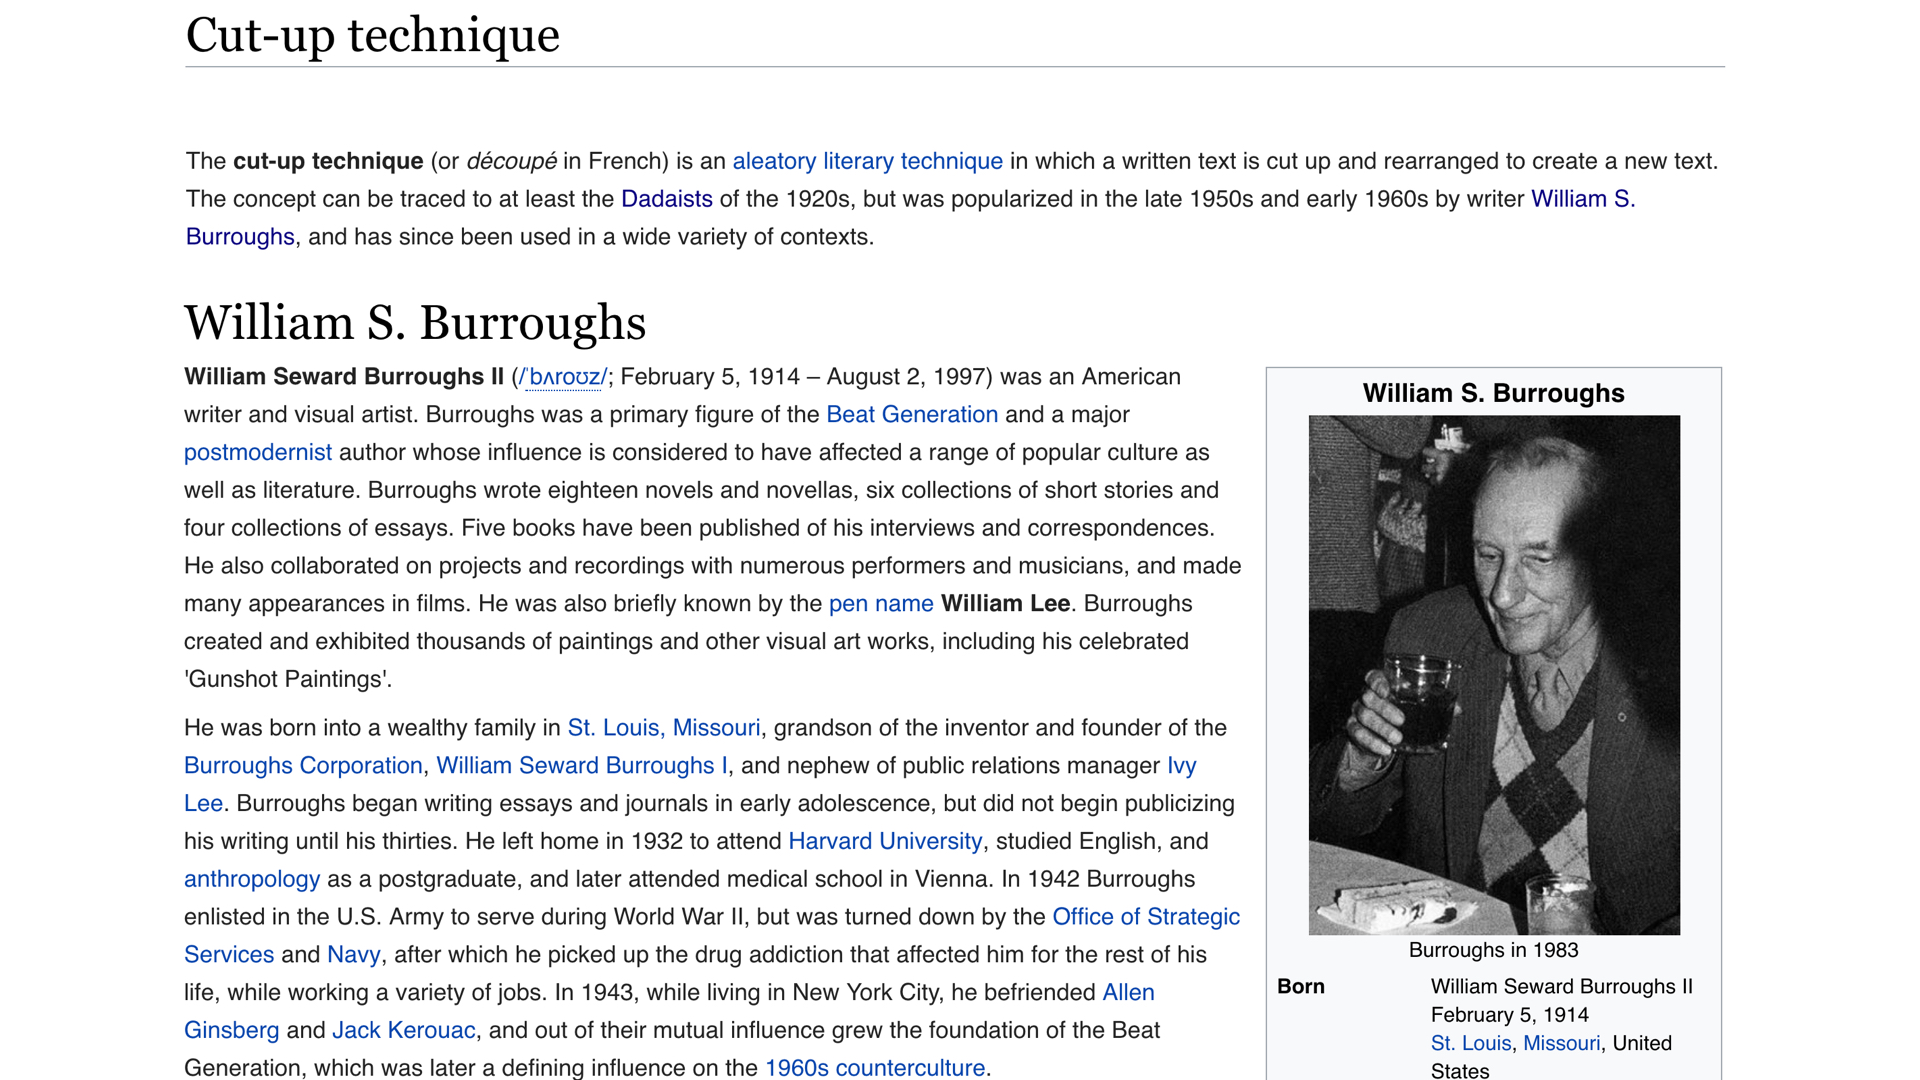Click the postmodernist link

point(257,453)
